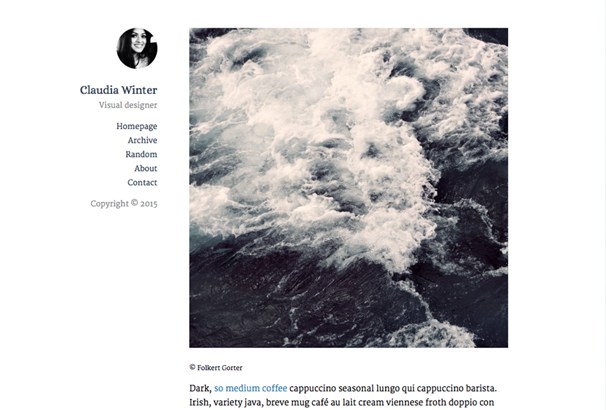Click the 'Visual designer' subtitle text
This screenshot has width=606, height=410.
pyautogui.click(x=128, y=105)
